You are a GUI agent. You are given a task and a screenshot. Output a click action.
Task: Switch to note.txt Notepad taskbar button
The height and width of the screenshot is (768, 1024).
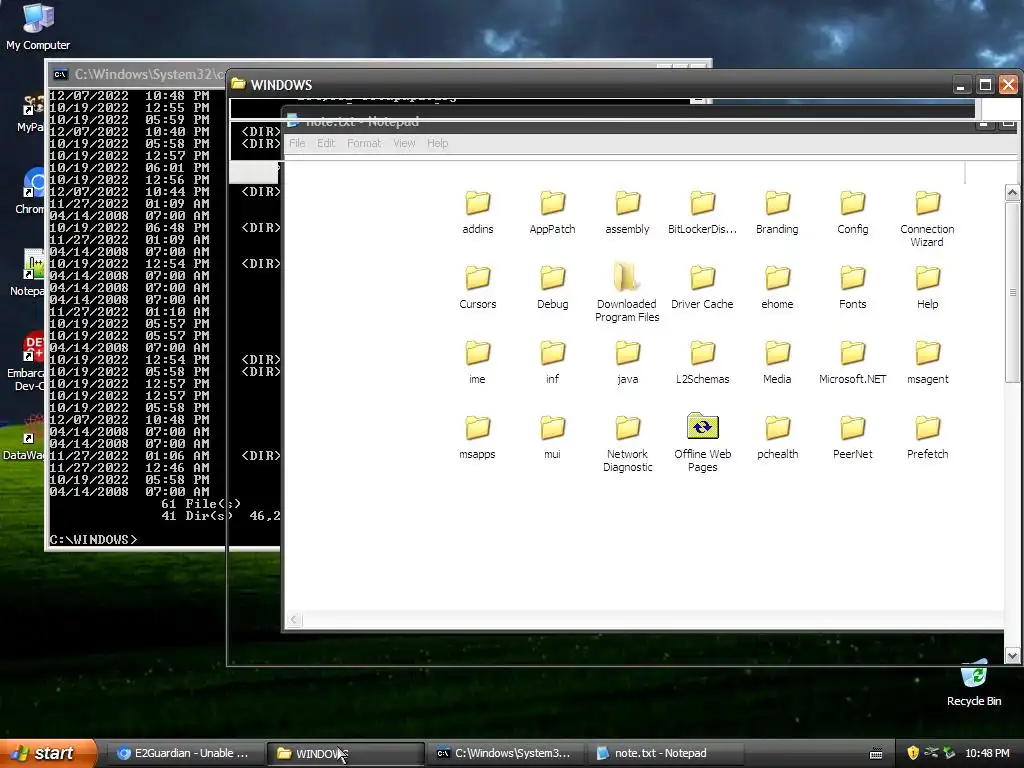[x=666, y=753]
